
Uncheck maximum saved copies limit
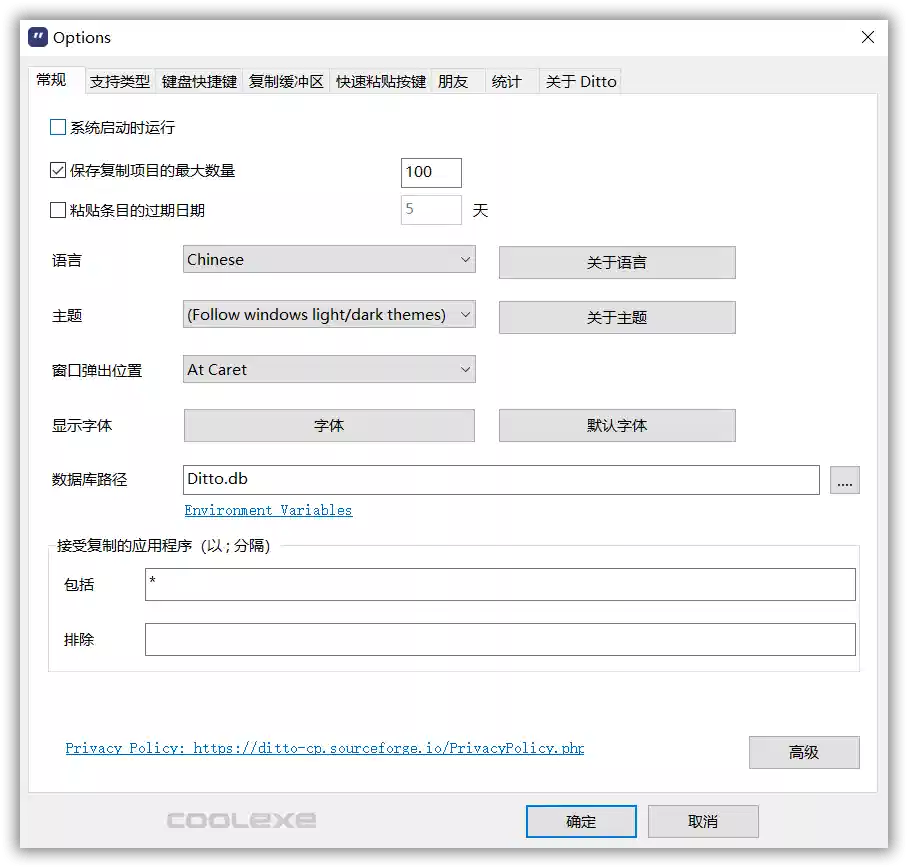point(57,169)
